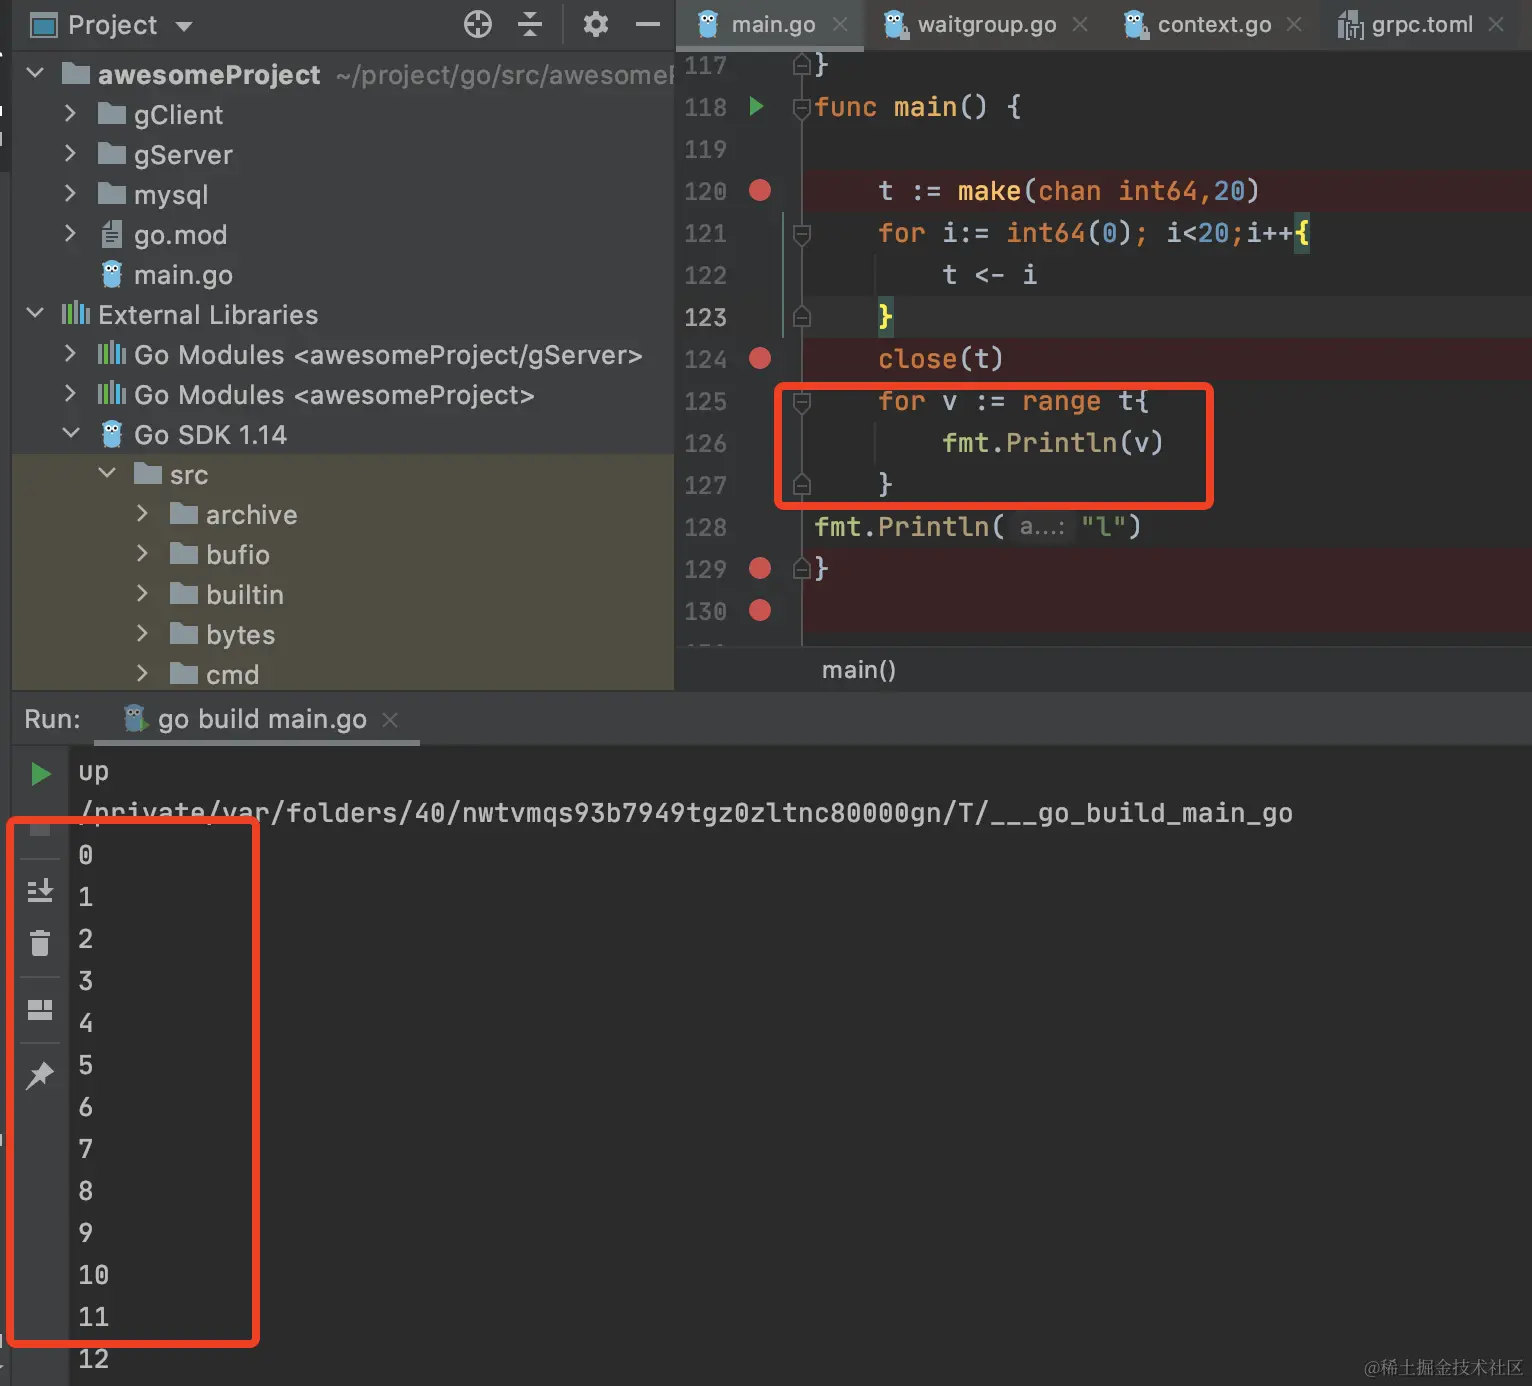
Task: Fold the main function at line 118
Action: click(x=801, y=107)
